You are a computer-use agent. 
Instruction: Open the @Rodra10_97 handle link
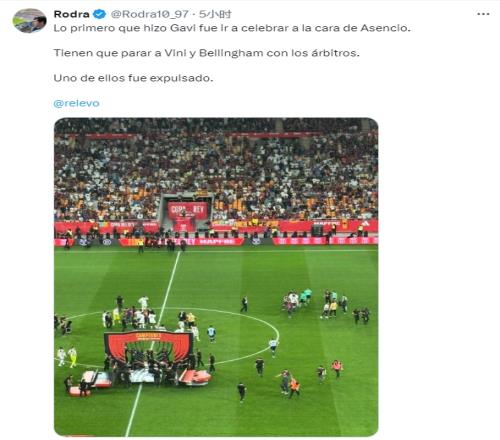[x=149, y=14]
